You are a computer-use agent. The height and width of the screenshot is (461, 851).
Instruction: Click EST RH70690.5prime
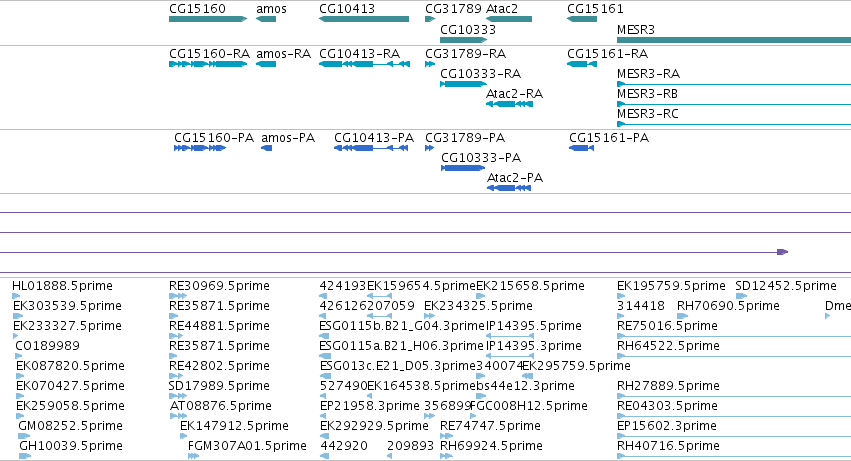coord(728,306)
